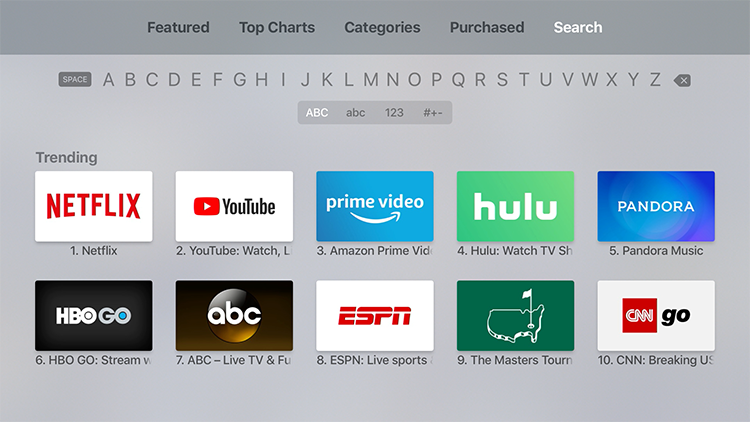Switch keyboard to lowercase abc mode
The image size is (750, 422).
[356, 113]
